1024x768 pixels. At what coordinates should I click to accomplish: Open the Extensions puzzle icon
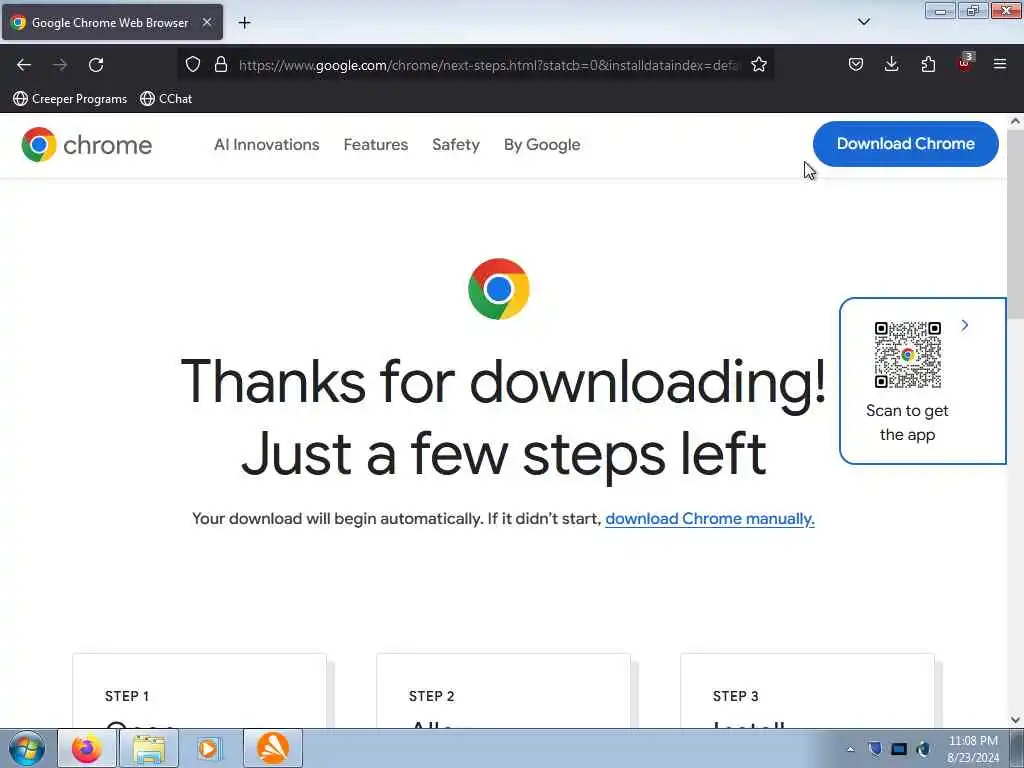coord(928,64)
